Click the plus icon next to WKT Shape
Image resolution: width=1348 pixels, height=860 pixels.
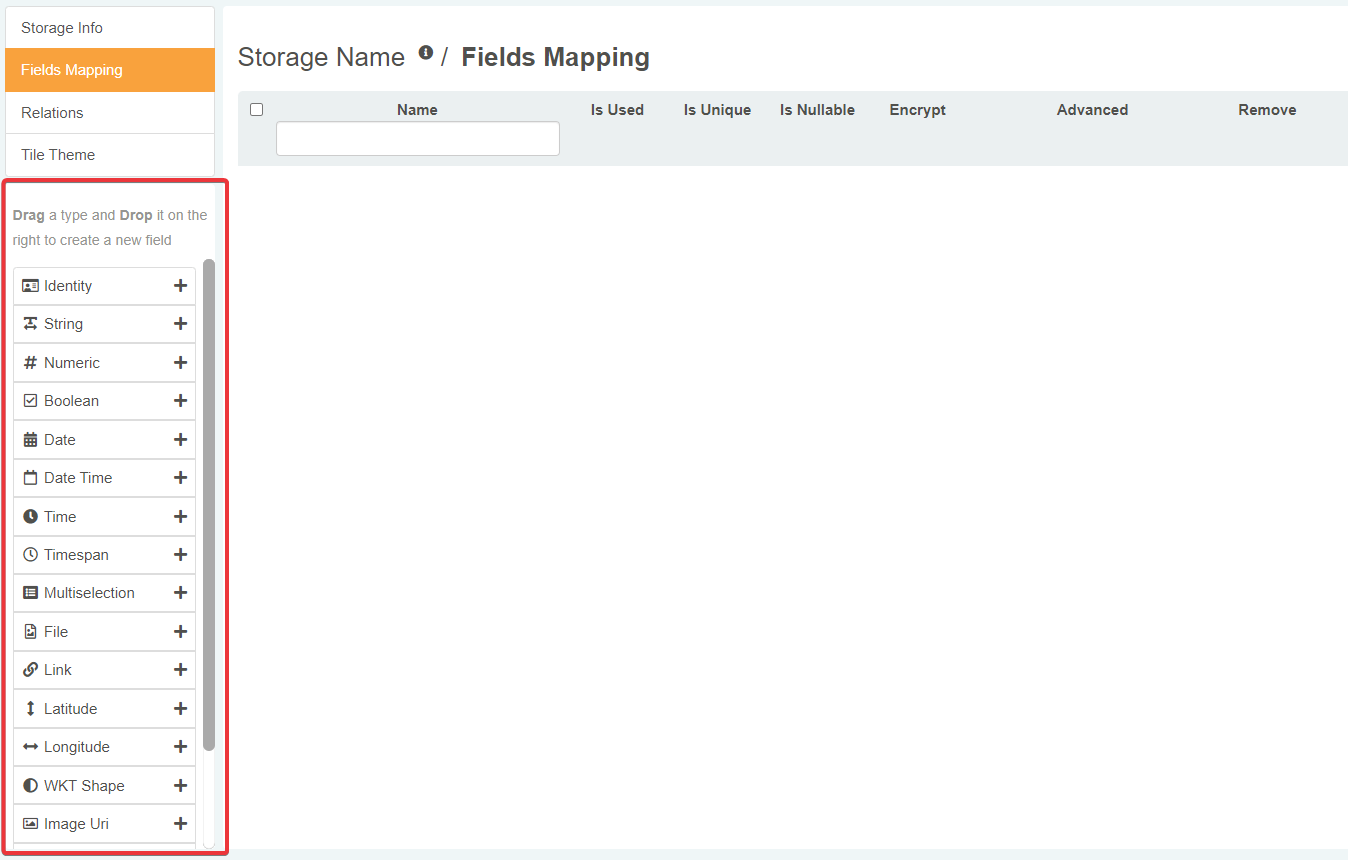180,786
